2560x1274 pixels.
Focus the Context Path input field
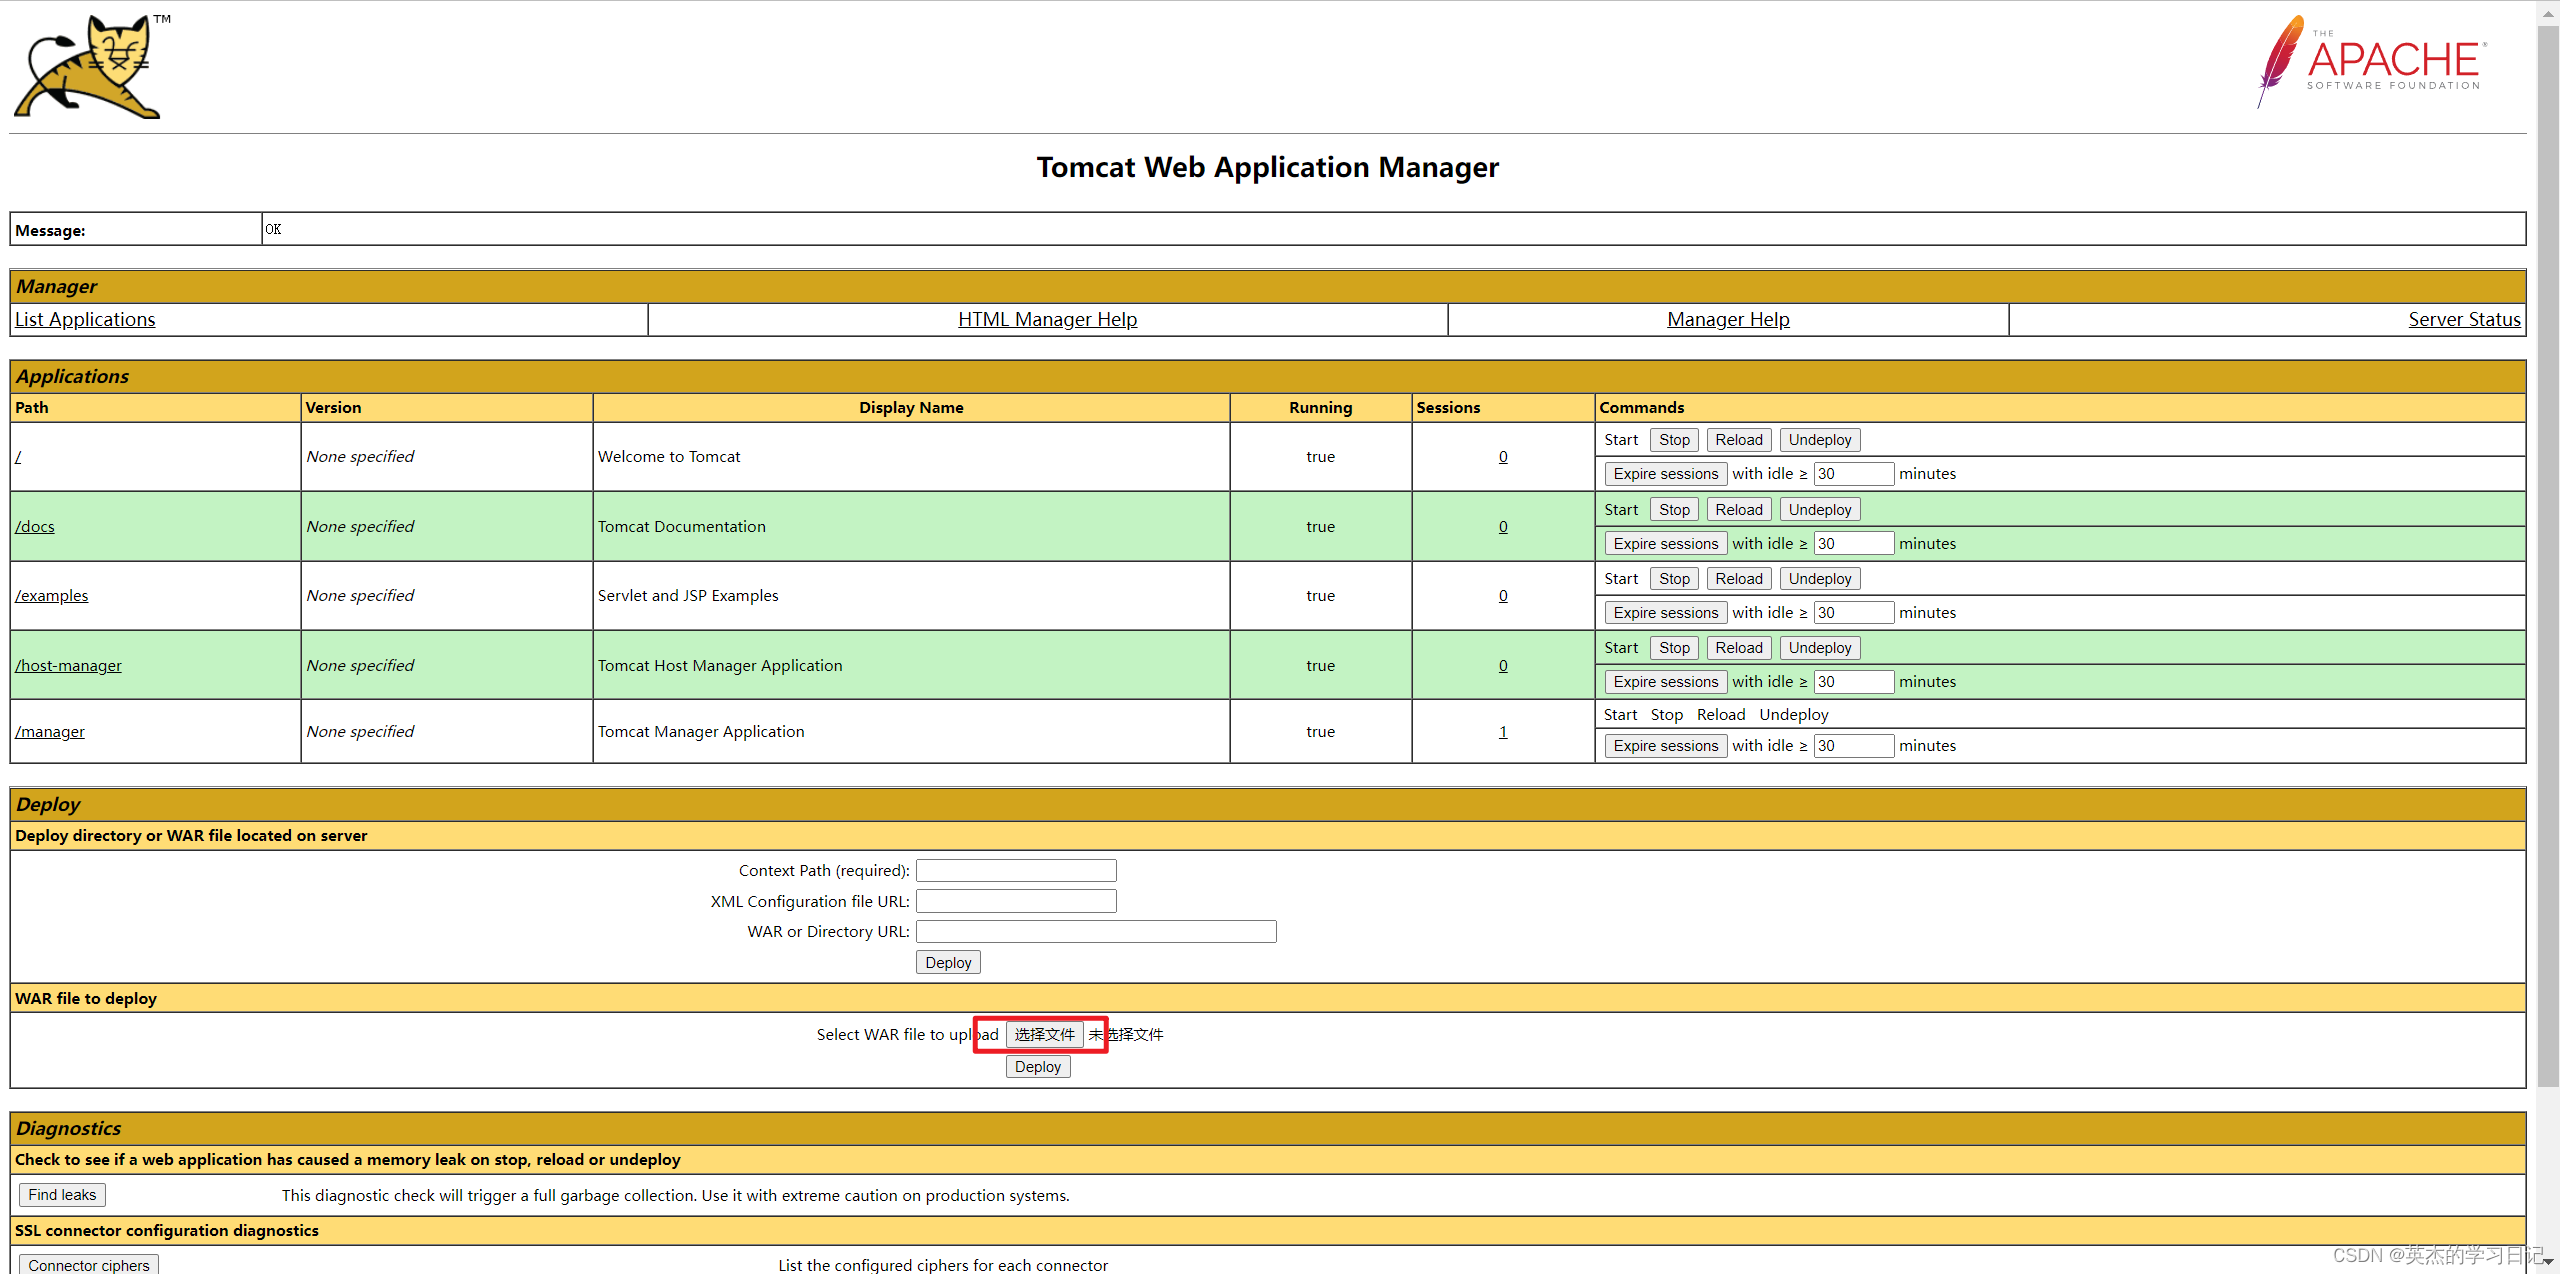tap(1015, 871)
